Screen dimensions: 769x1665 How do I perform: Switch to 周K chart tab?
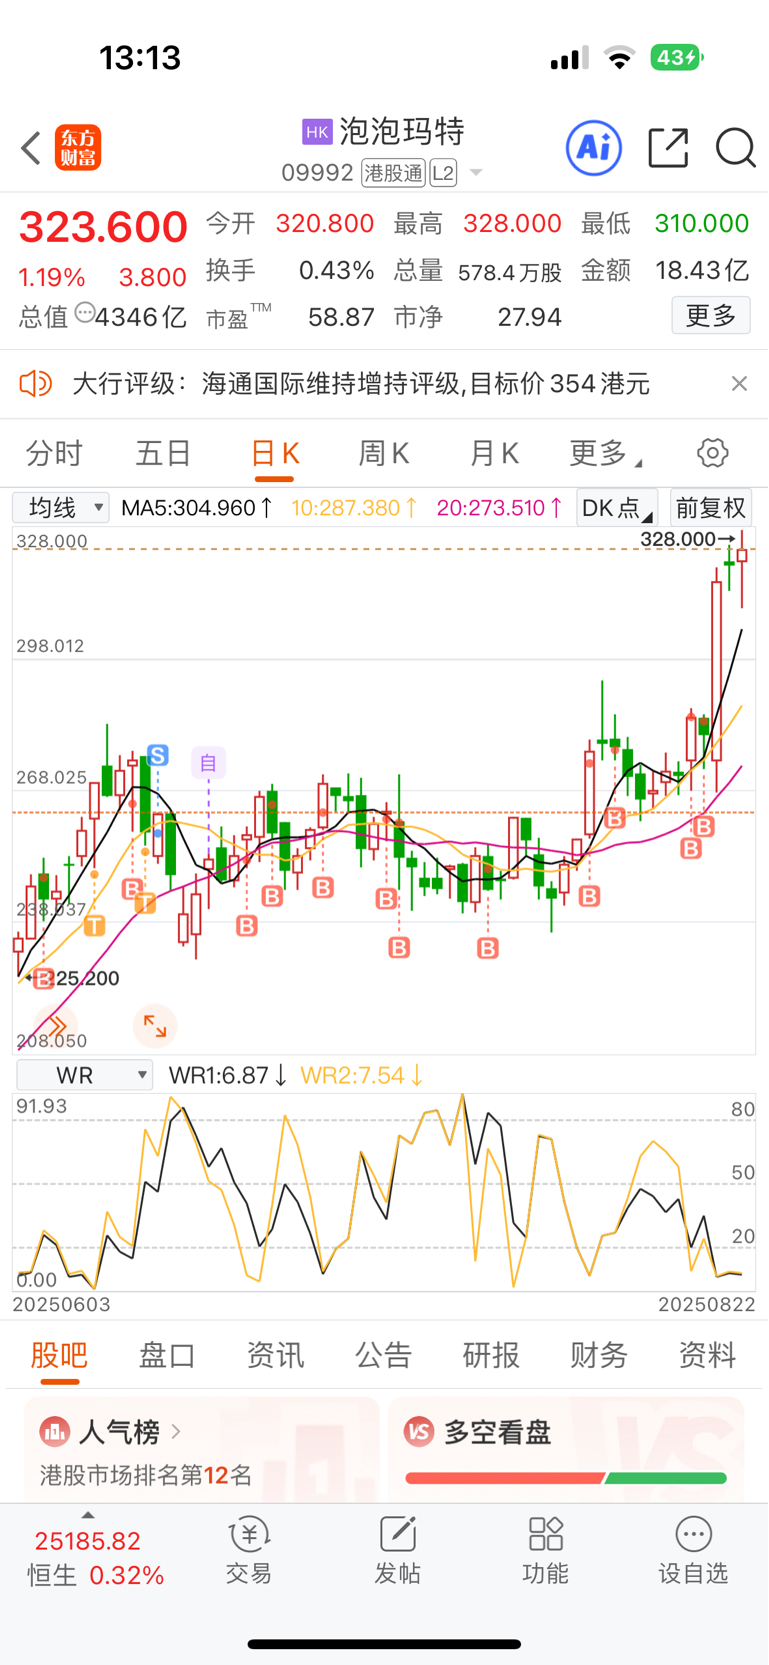[x=384, y=453]
